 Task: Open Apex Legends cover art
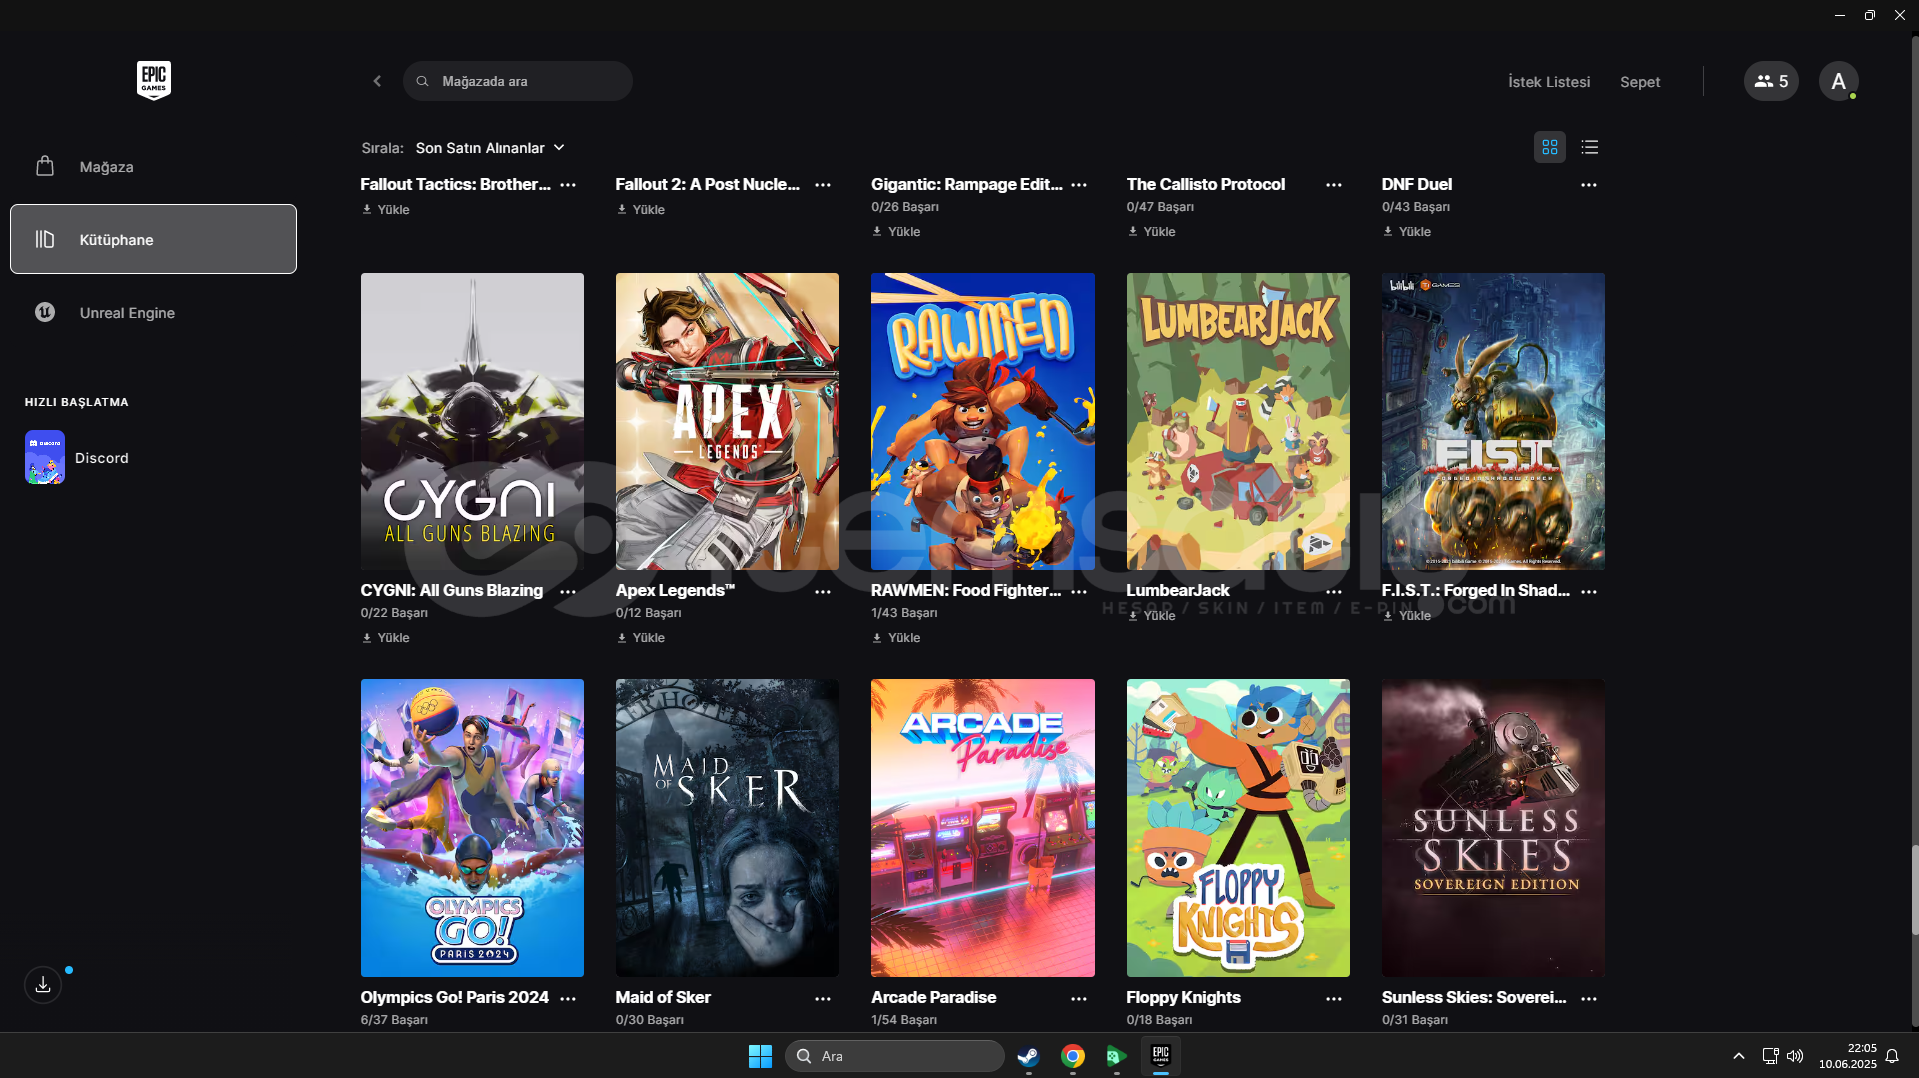pyautogui.click(x=727, y=421)
